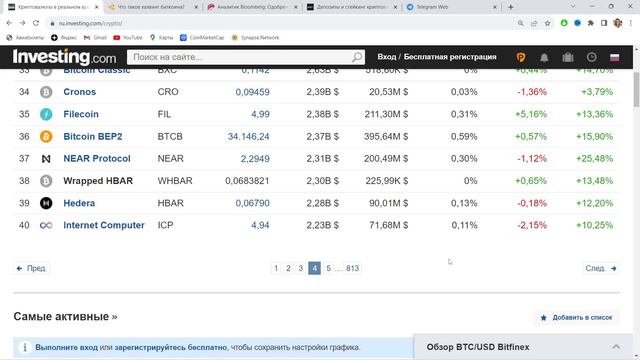Click Бесплатная регистрация link
The height and width of the screenshot is (360, 640).
450,57
